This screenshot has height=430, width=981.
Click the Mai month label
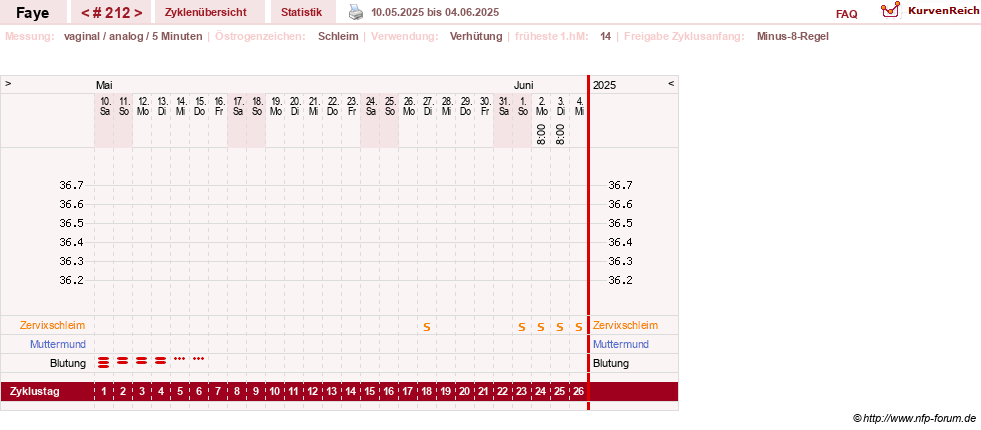coord(104,85)
